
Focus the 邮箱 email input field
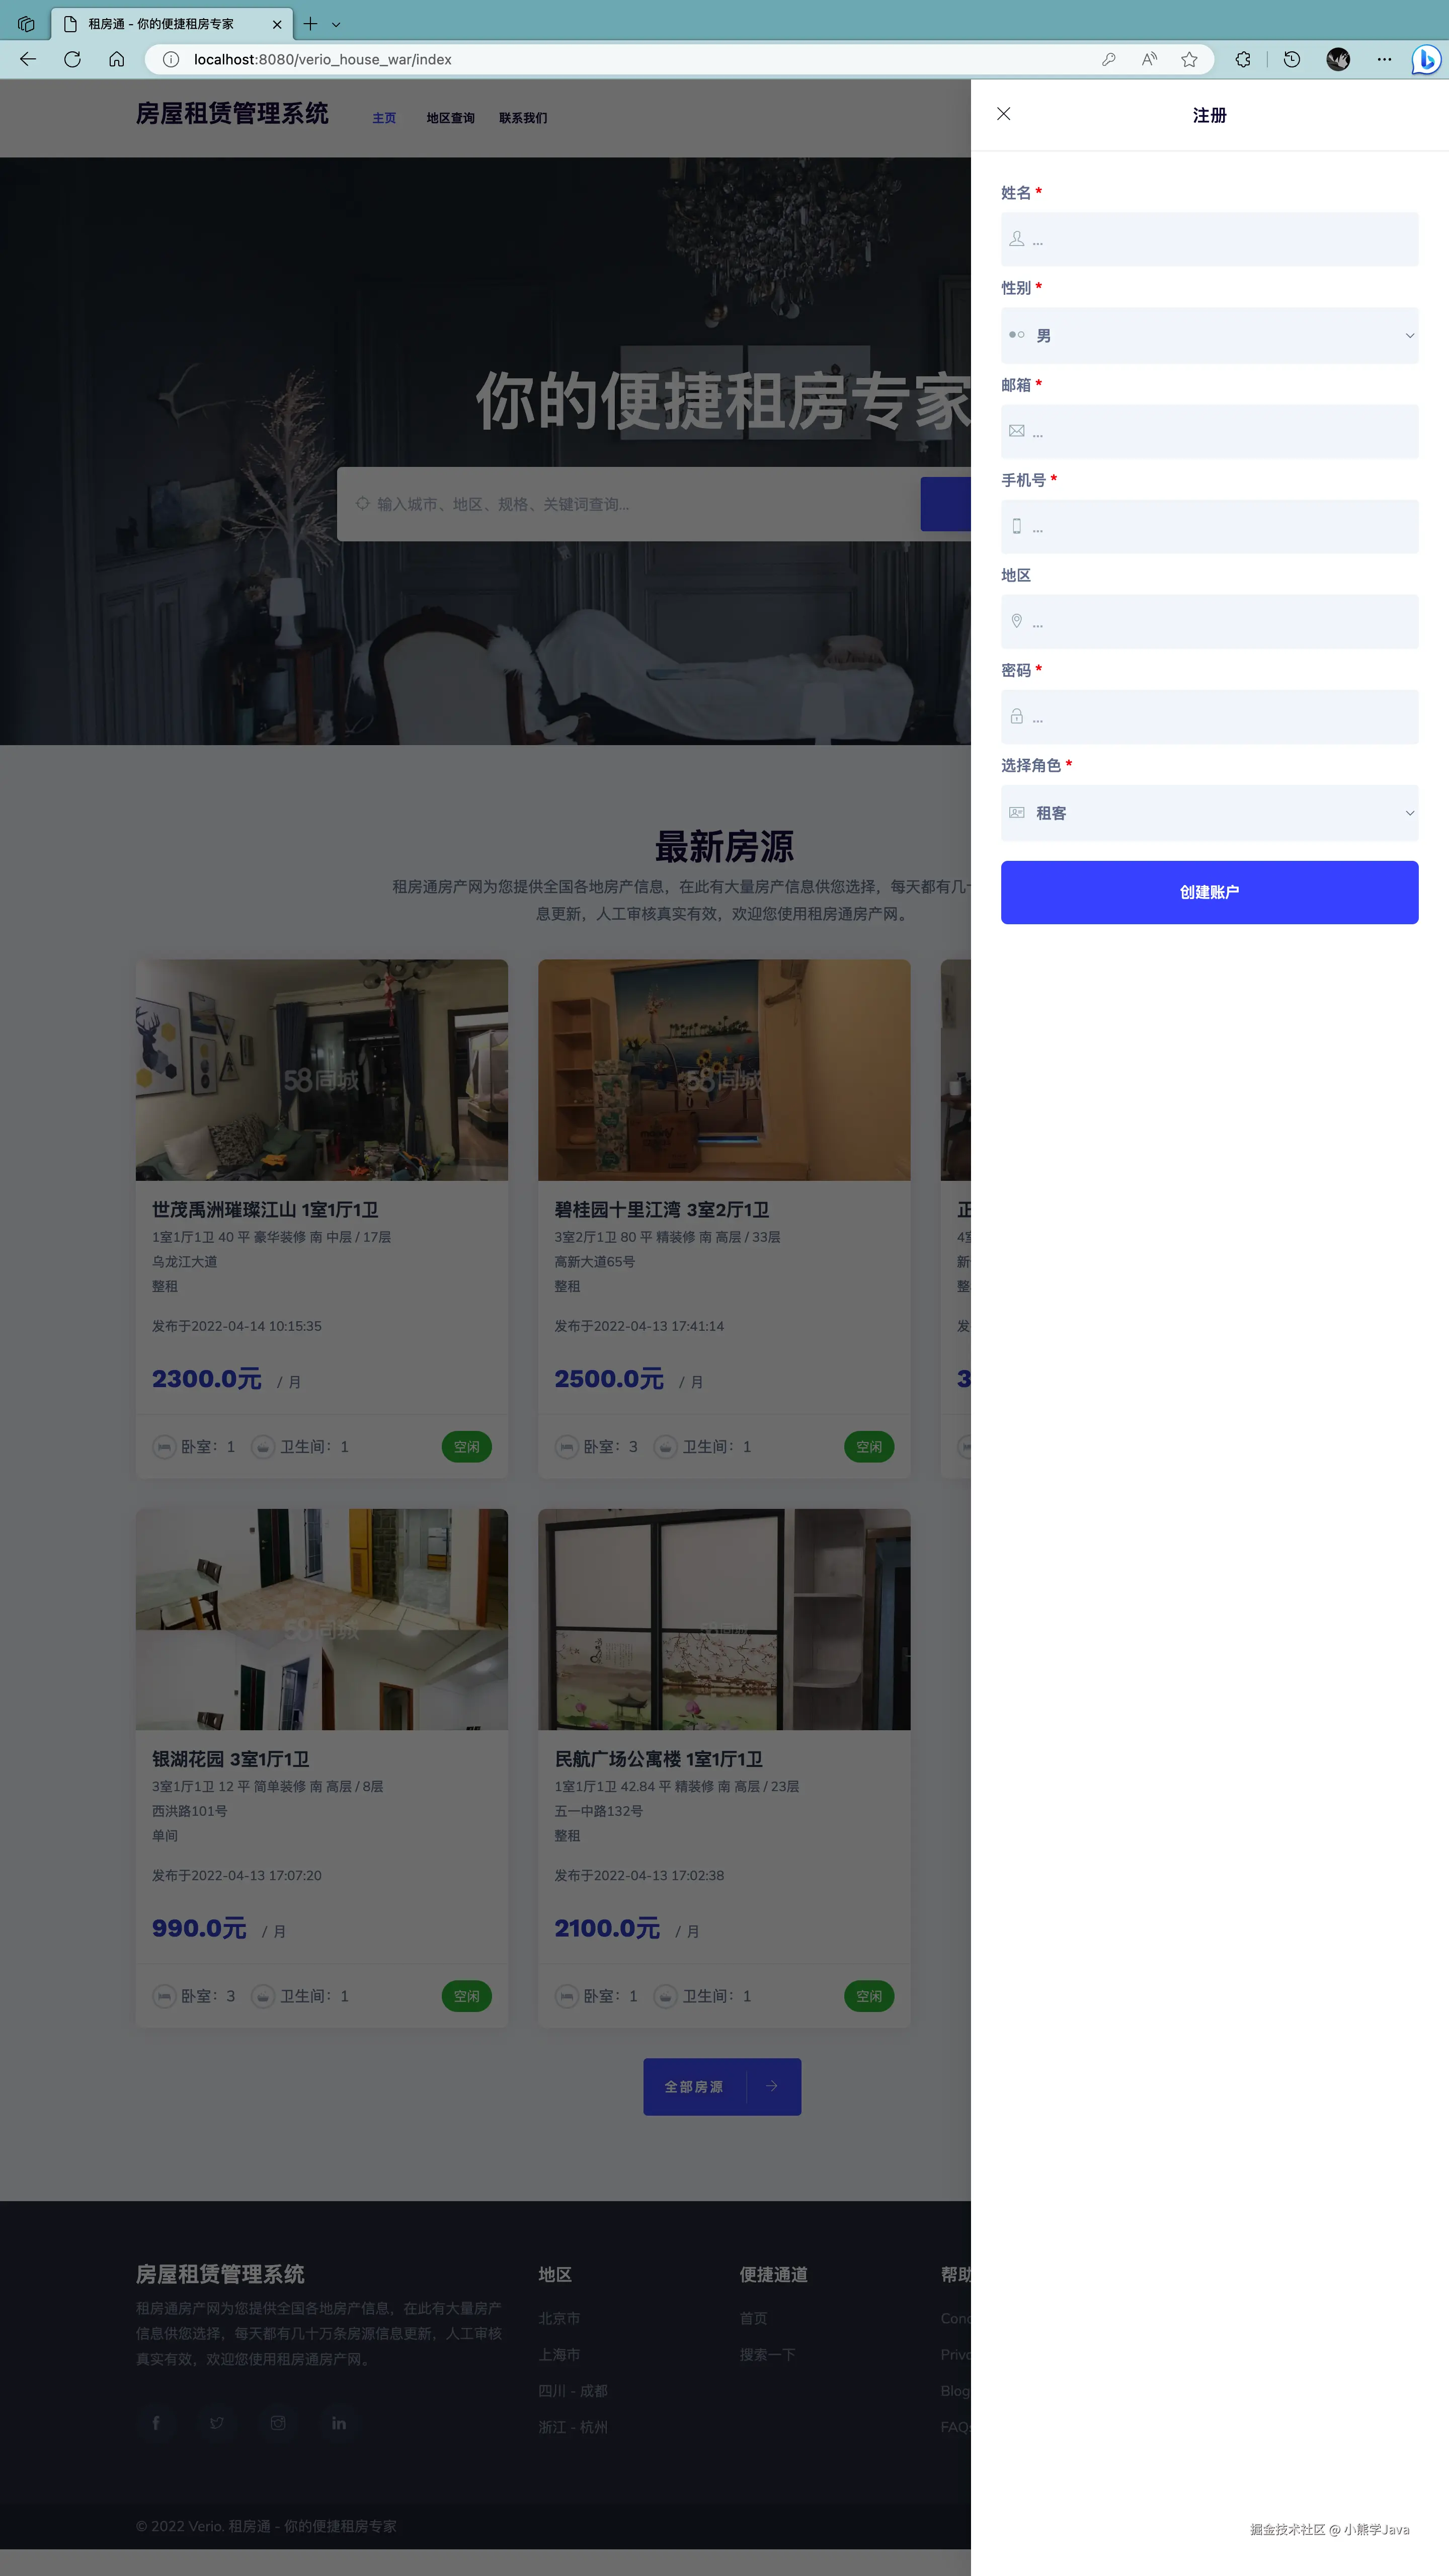(x=1209, y=431)
